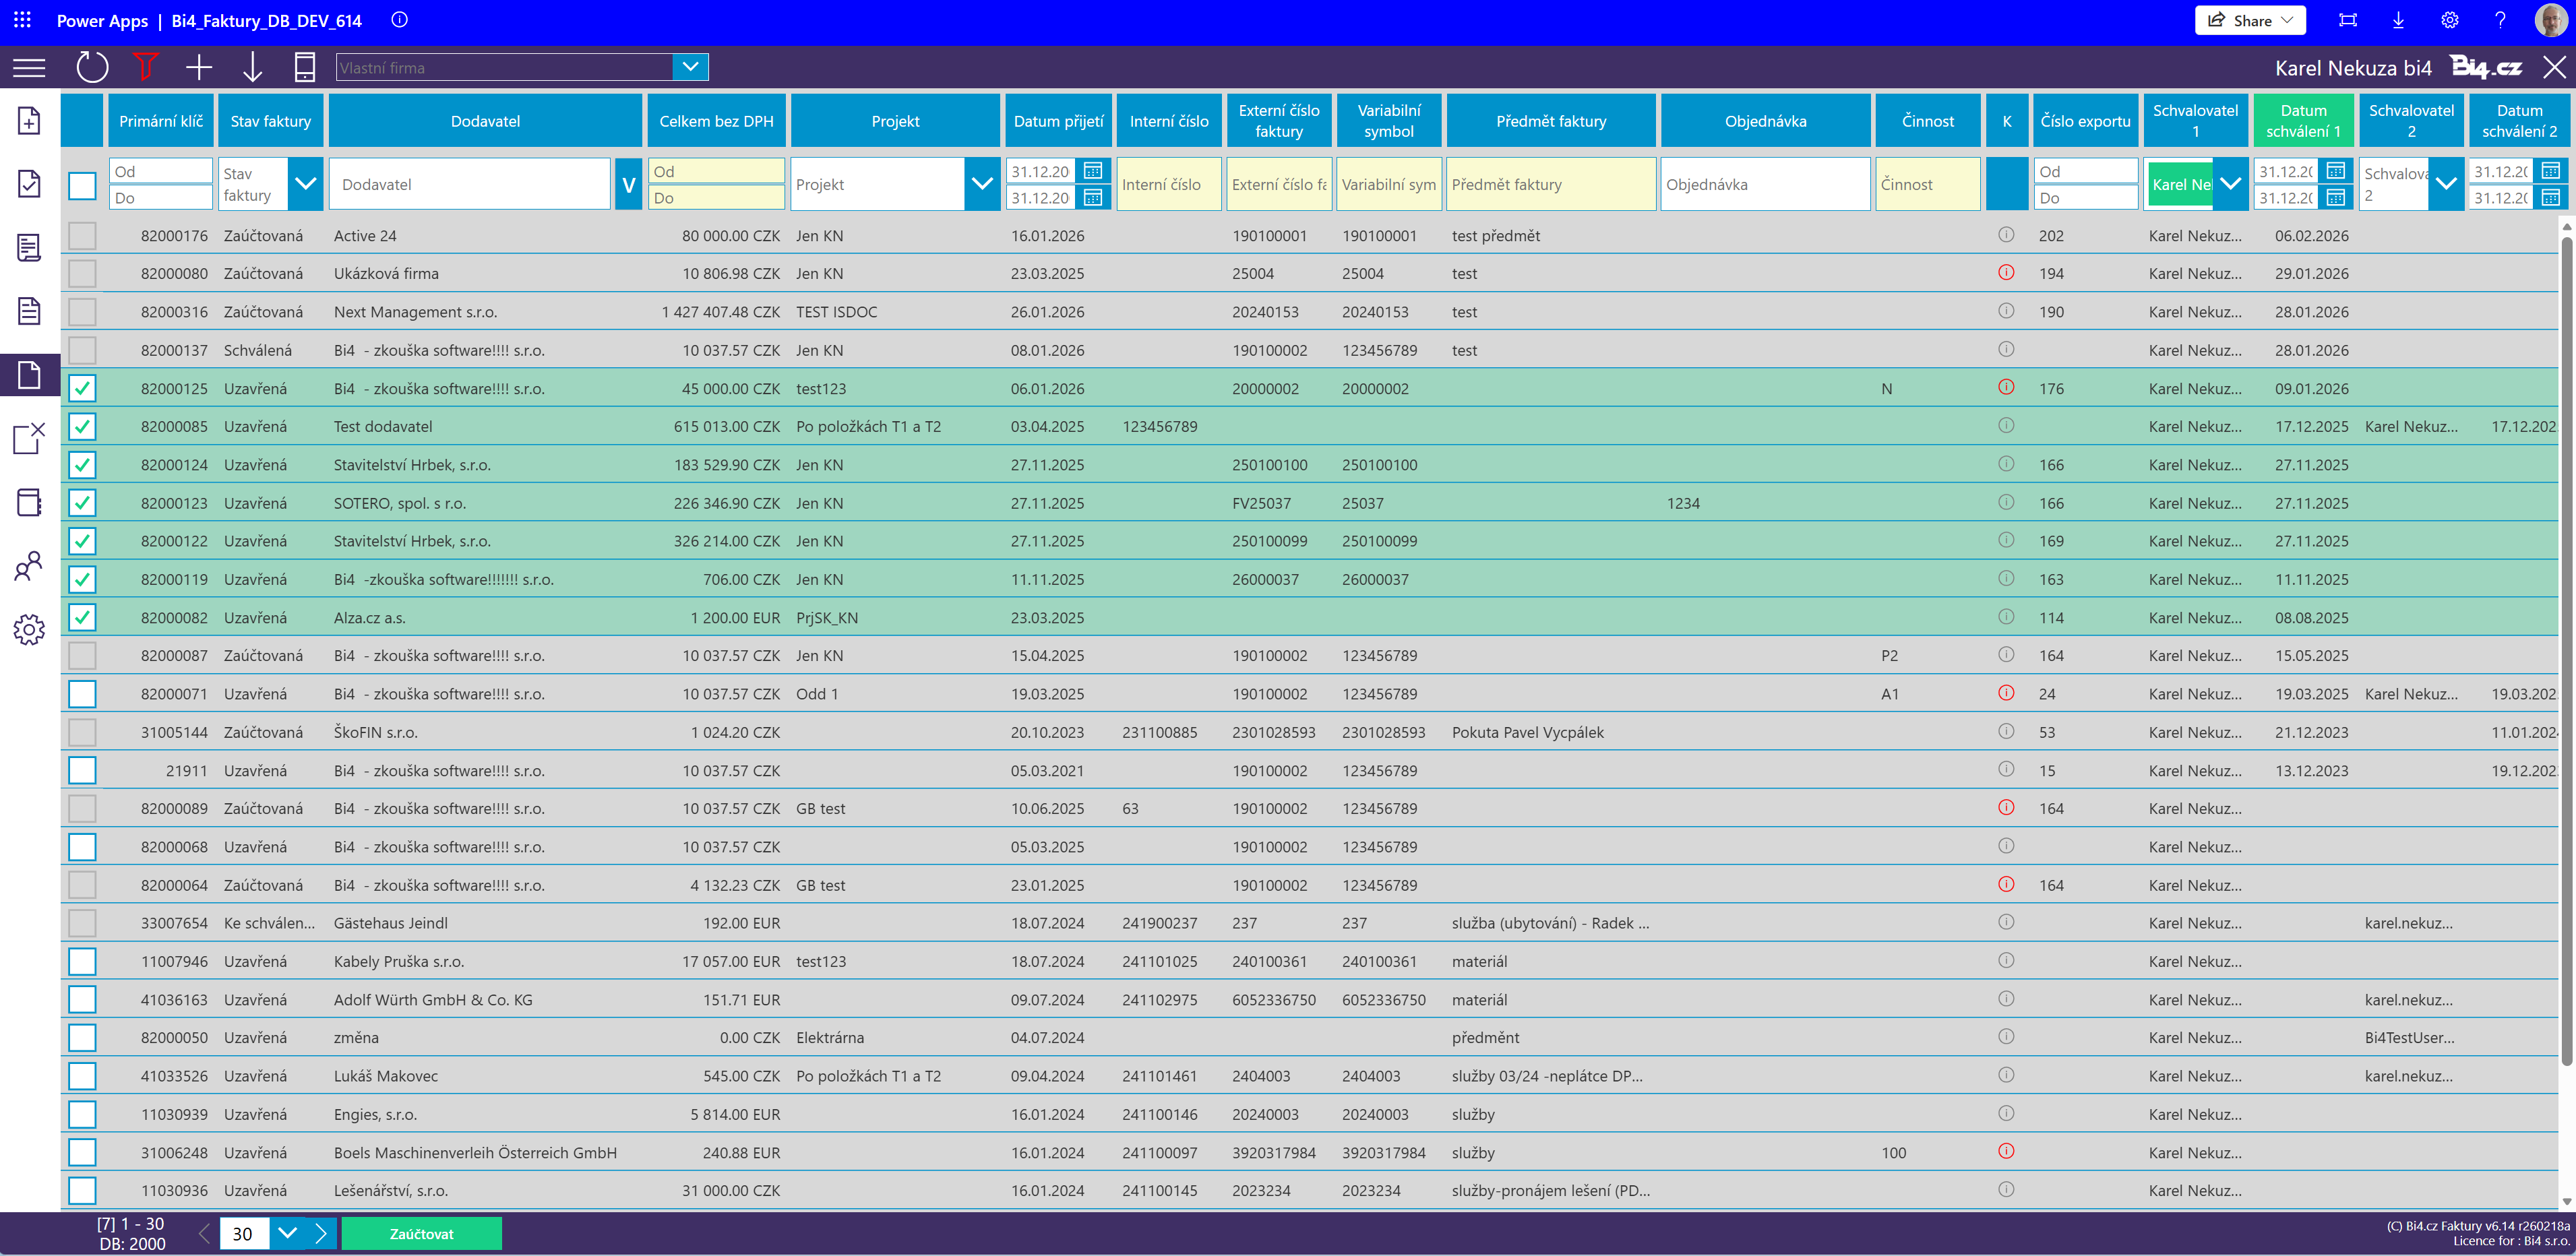Sort by Dodavatel column header
2576x1256 pixels.
click(x=485, y=121)
